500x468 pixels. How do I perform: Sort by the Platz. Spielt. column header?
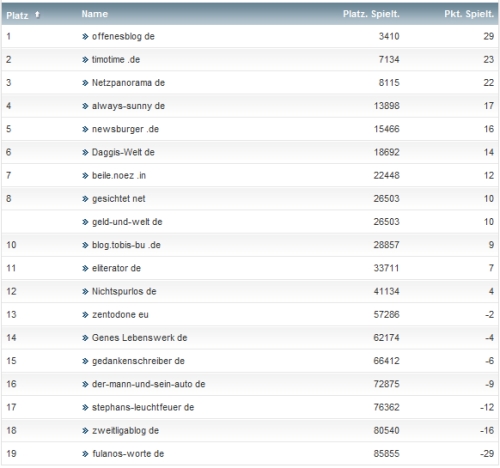tap(371, 14)
